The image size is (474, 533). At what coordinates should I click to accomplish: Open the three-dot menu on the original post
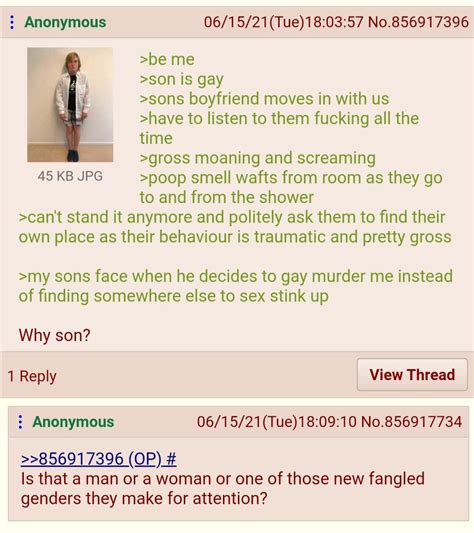[x=12, y=22]
